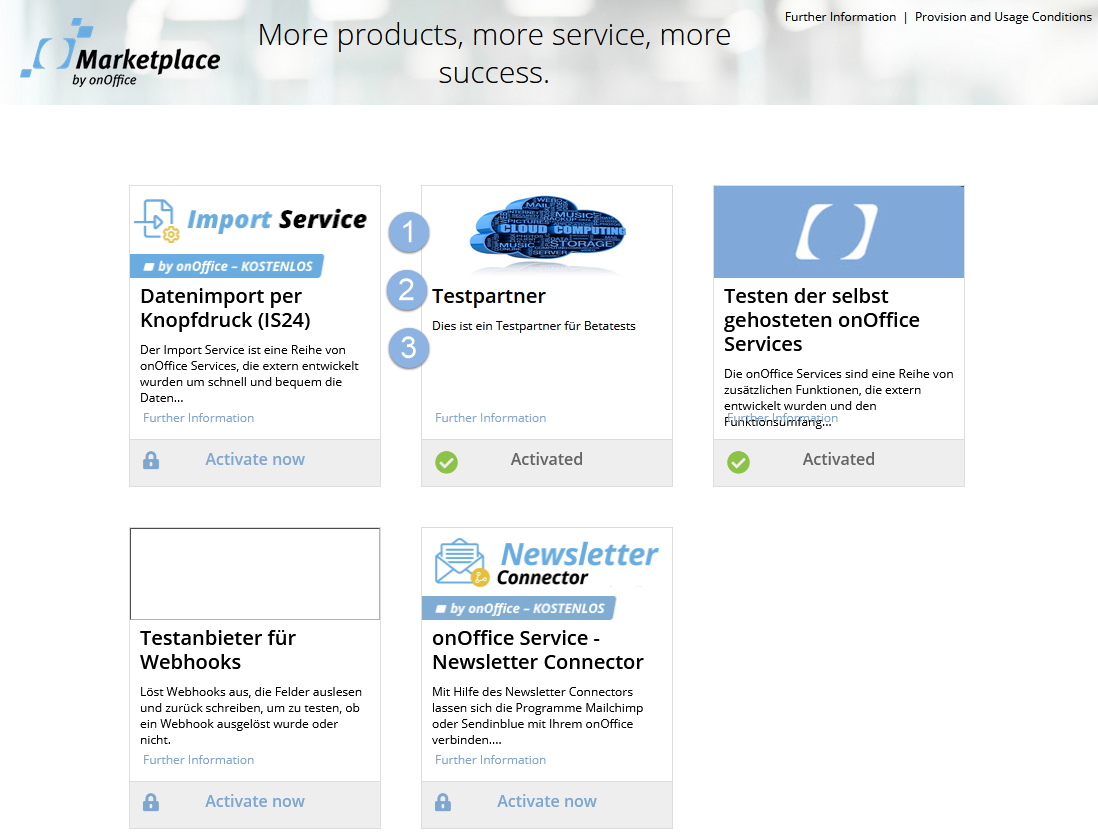The width and height of the screenshot is (1098, 840).
Task: Click the Dies ist ein Testpartner für Betatests text
Action: coord(534,326)
